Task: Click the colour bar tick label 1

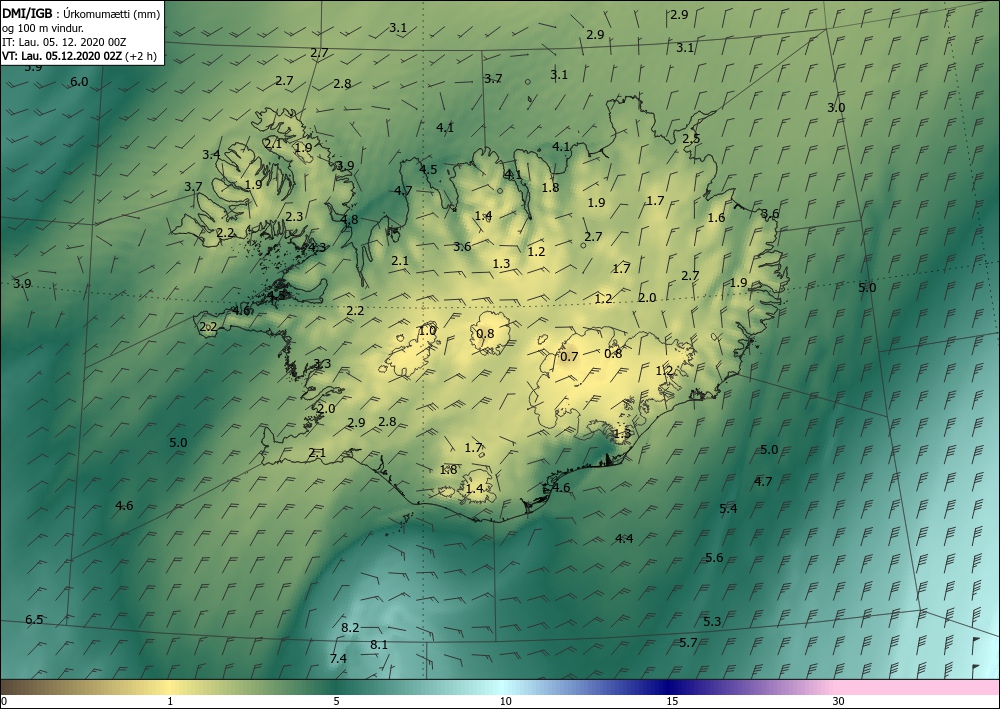Action: tap(170, 702)
